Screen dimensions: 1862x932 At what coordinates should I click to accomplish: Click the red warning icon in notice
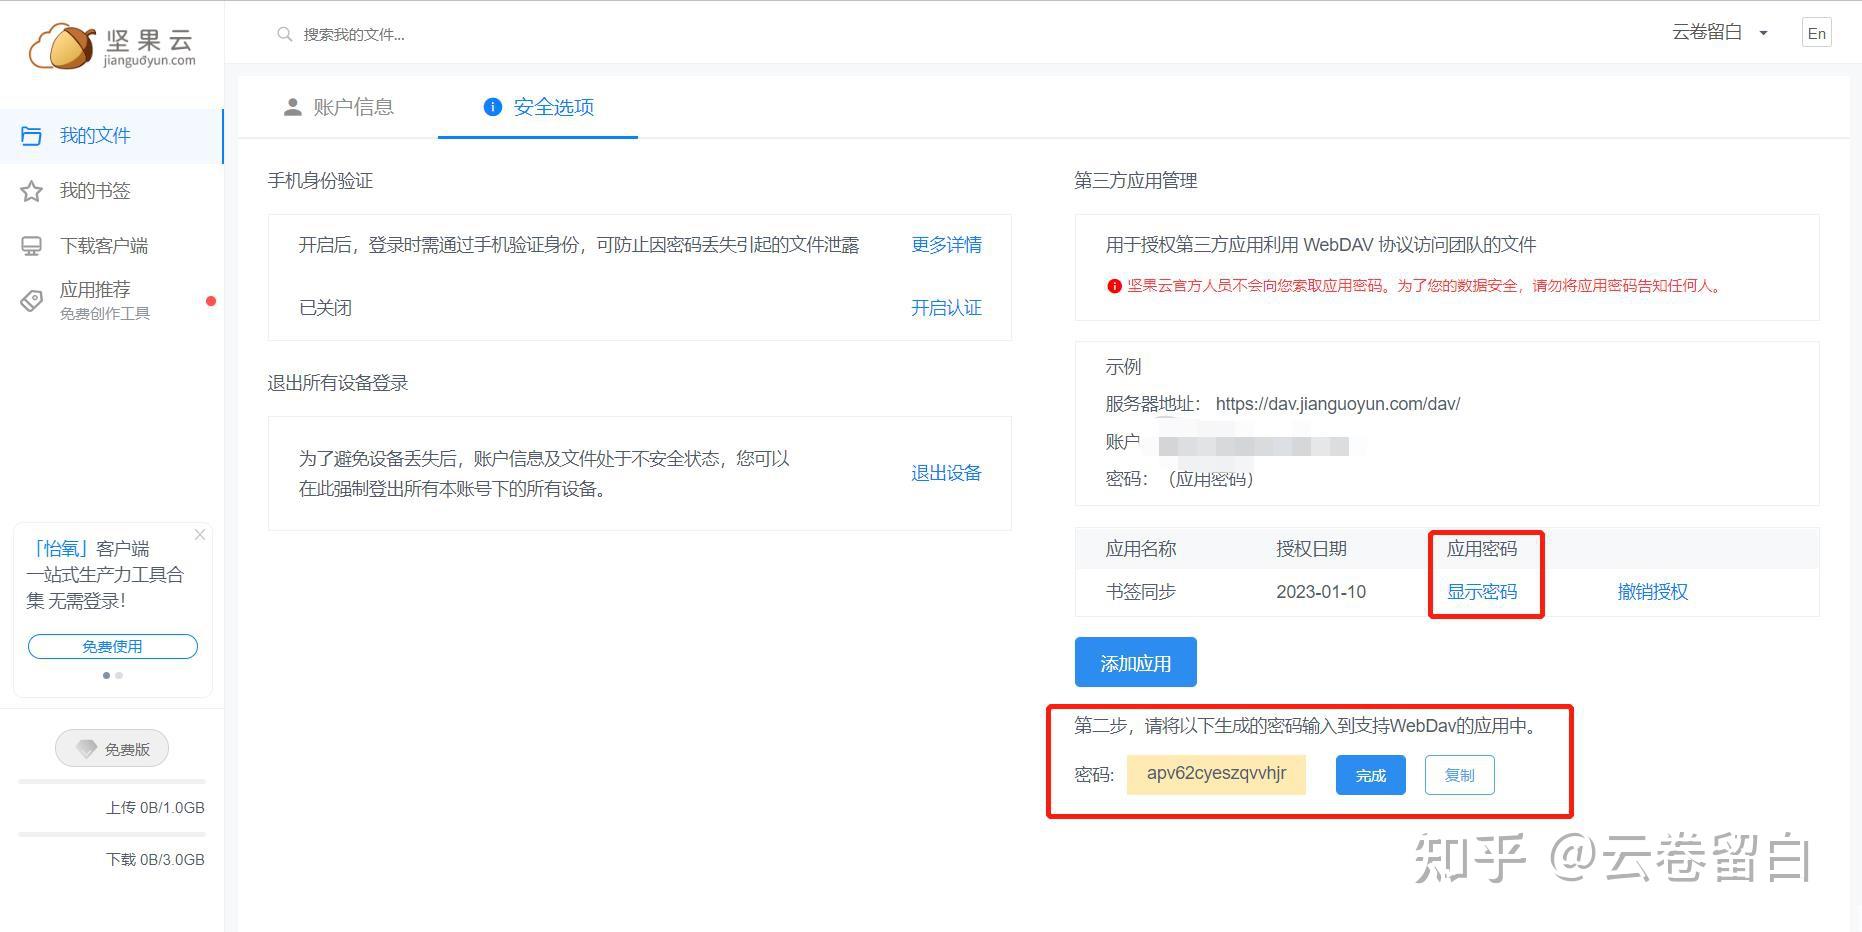(x=1114, y=286)
